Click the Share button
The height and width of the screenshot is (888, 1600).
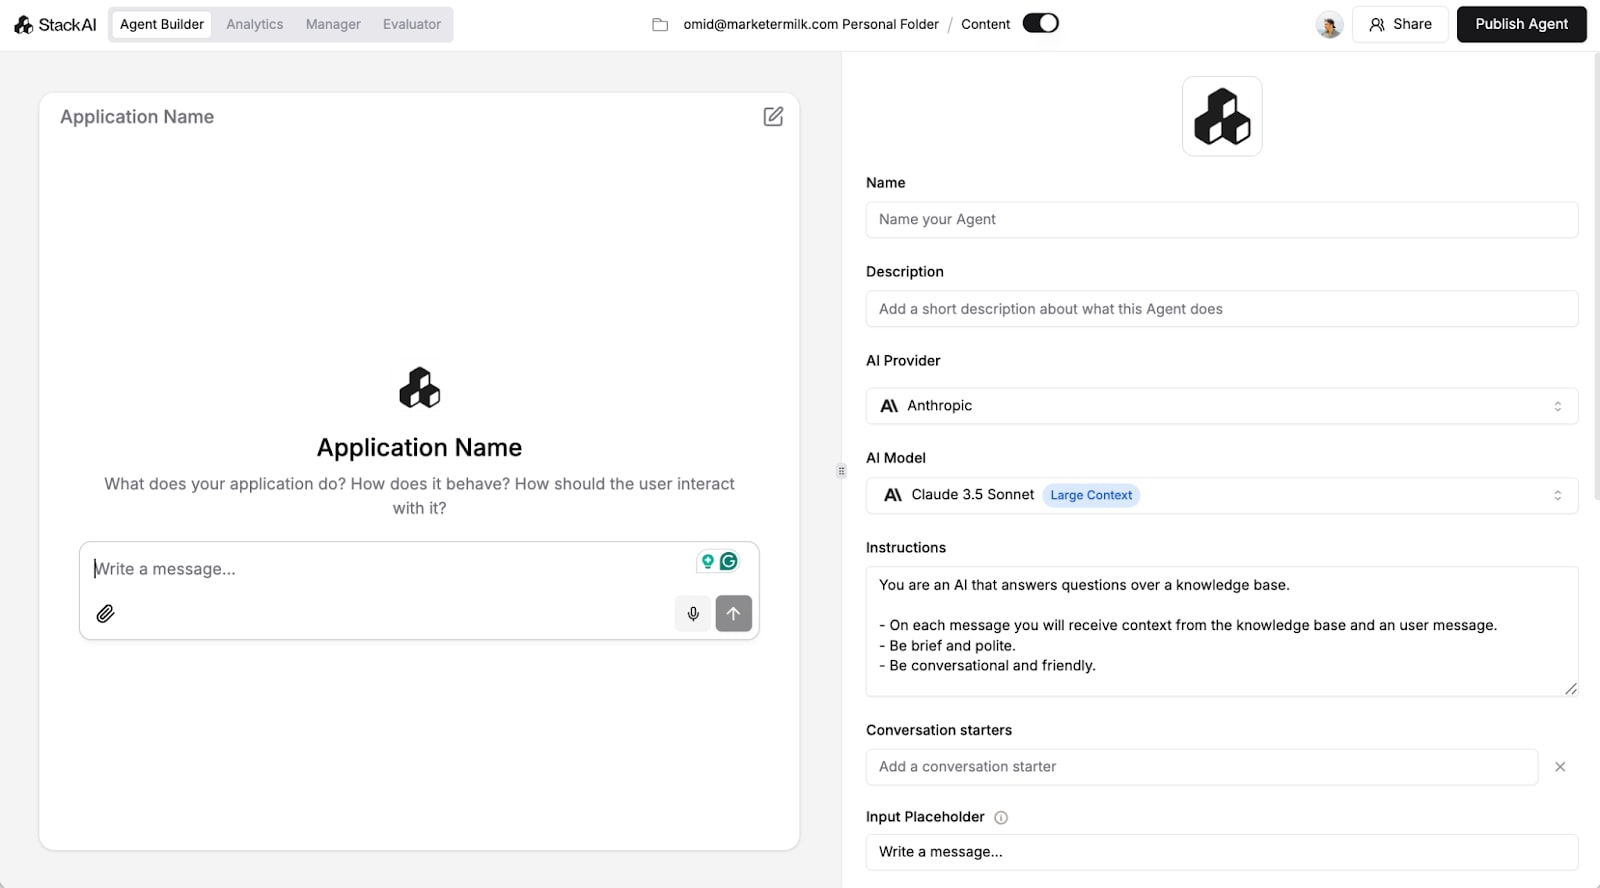(1400, 24)
